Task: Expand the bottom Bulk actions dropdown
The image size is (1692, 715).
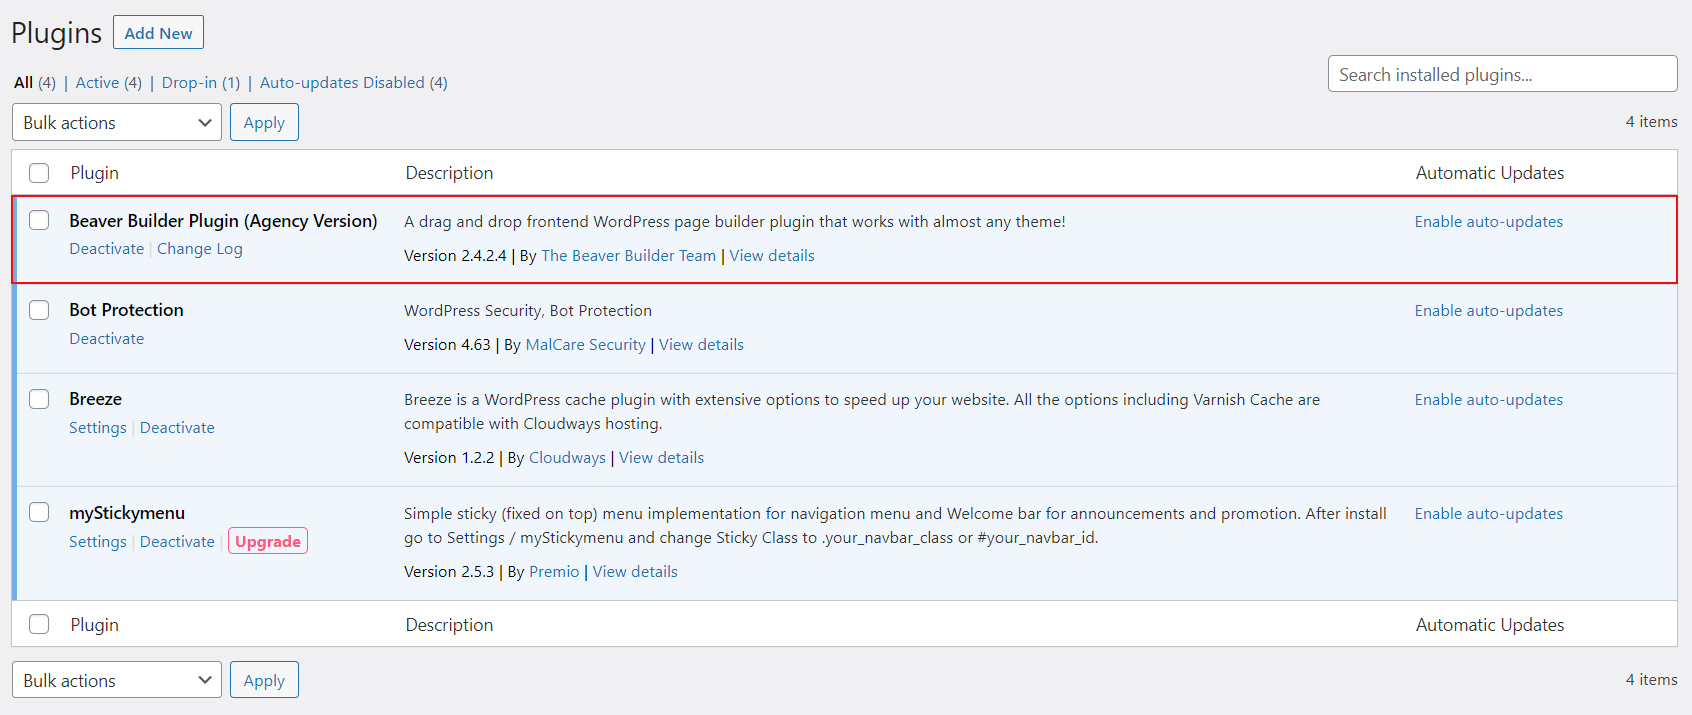Action: (116, 681)
